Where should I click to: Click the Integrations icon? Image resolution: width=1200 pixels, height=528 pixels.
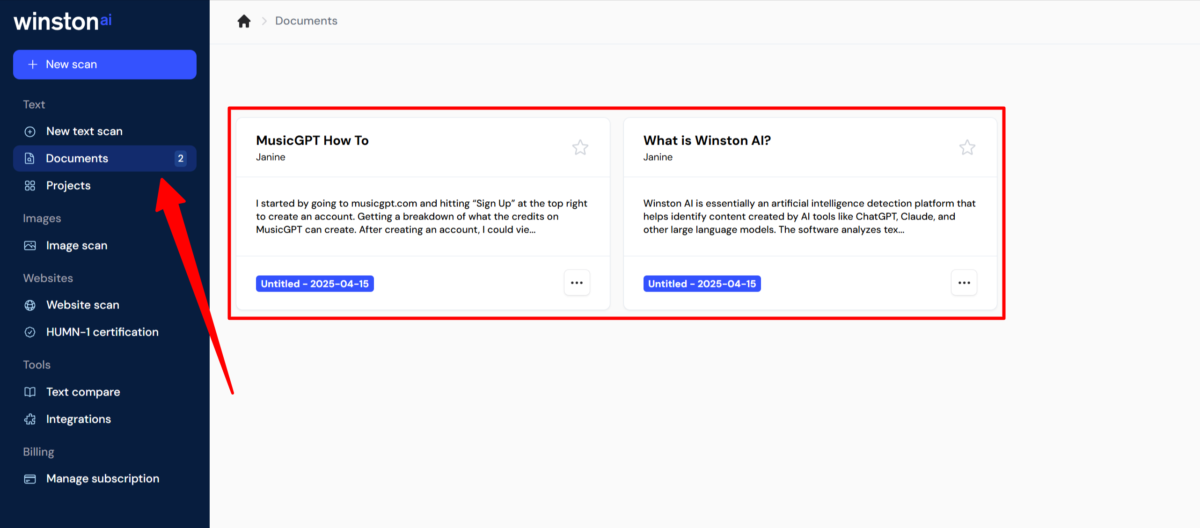point(30,419)
